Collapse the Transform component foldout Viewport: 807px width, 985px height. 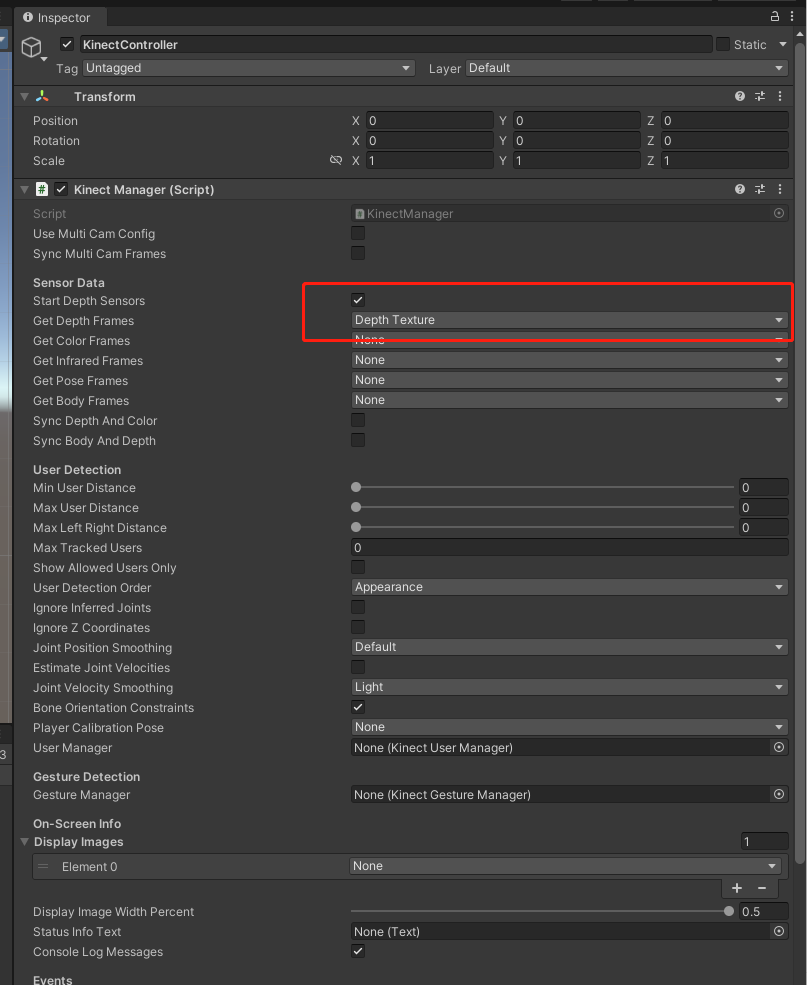[24, 96]
